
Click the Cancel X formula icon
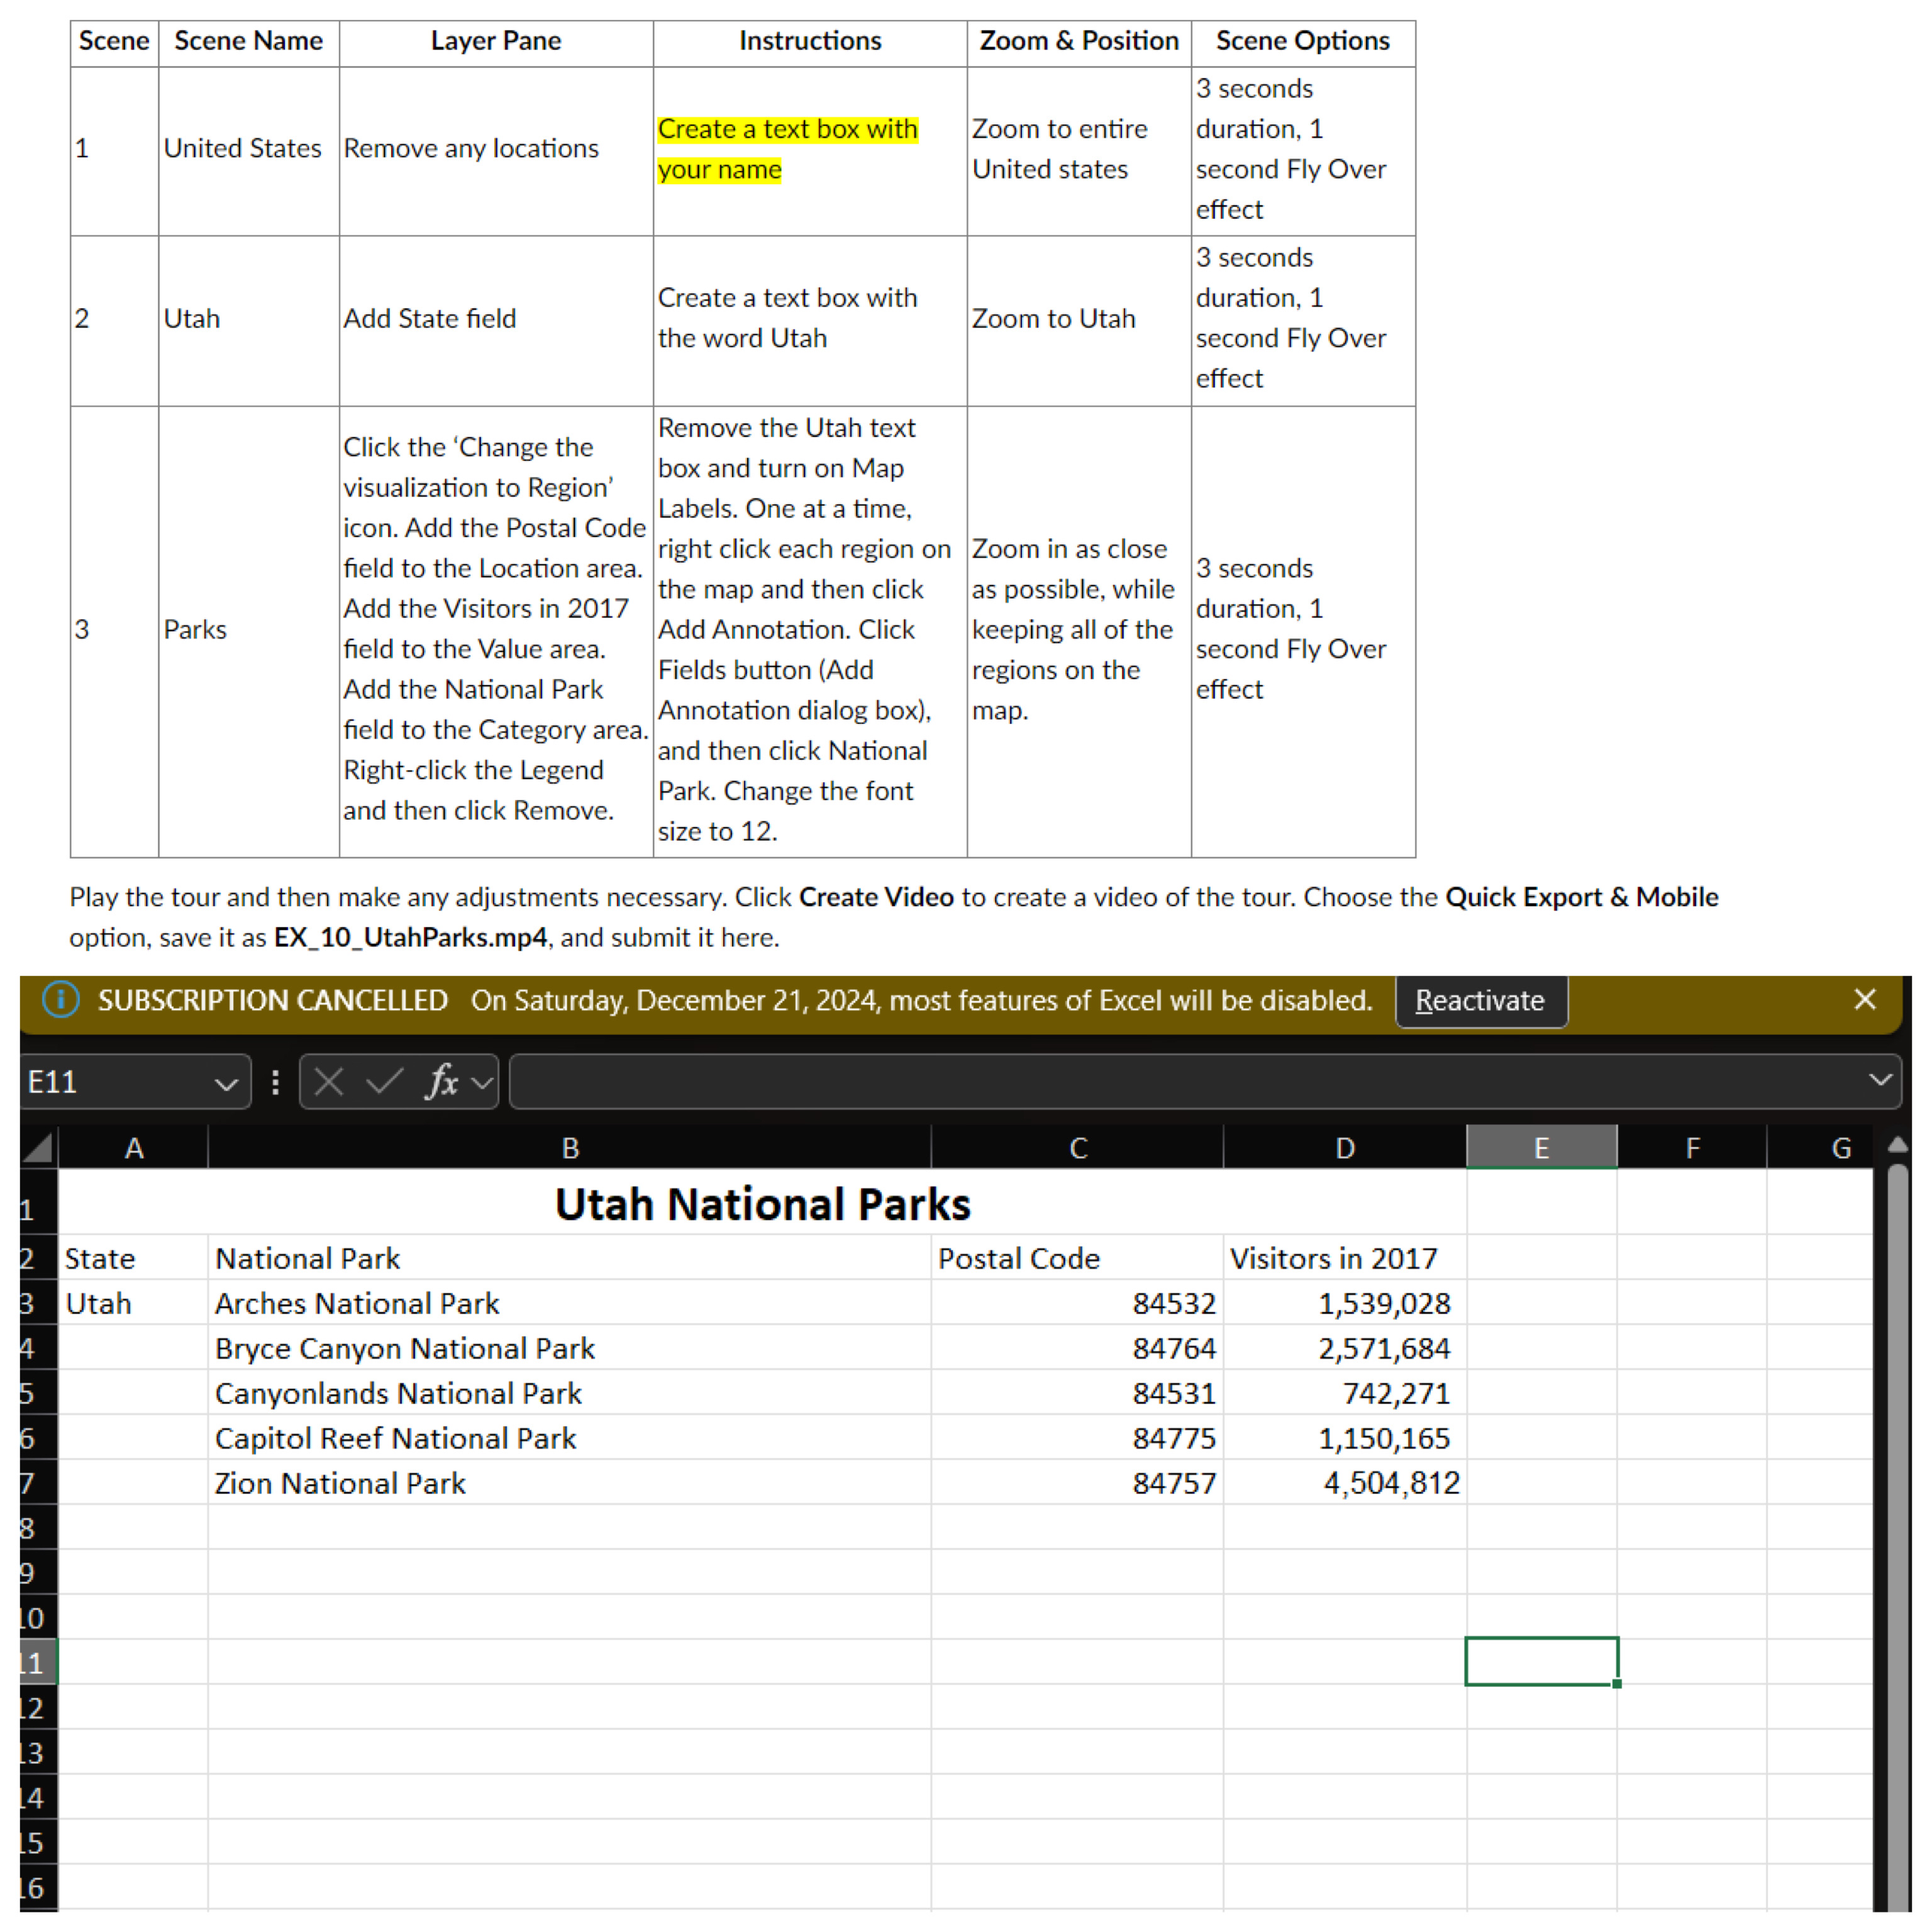pos(328,1082)
